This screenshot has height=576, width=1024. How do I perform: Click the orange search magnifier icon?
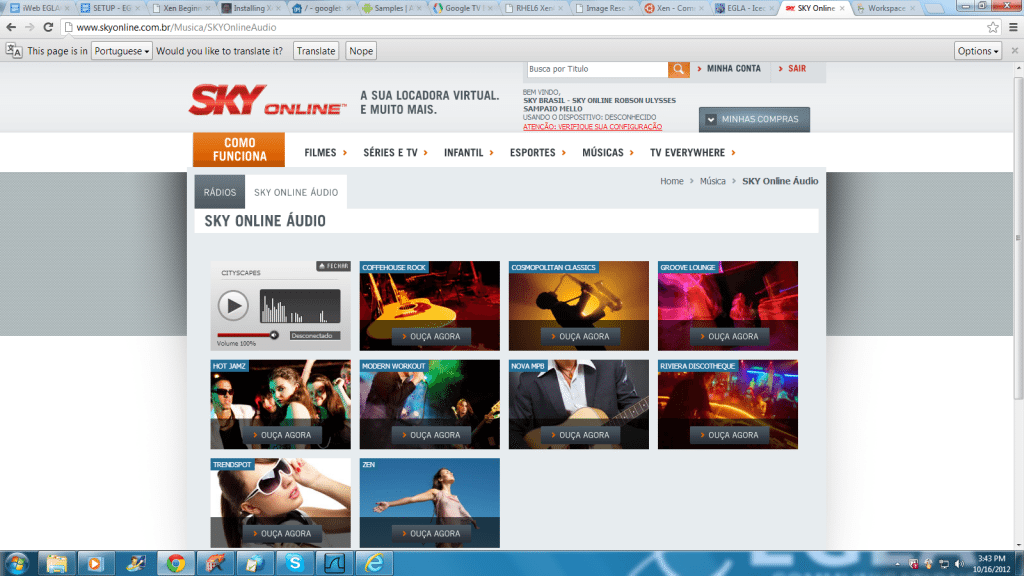pyautogui.click(x=679, y=69)
